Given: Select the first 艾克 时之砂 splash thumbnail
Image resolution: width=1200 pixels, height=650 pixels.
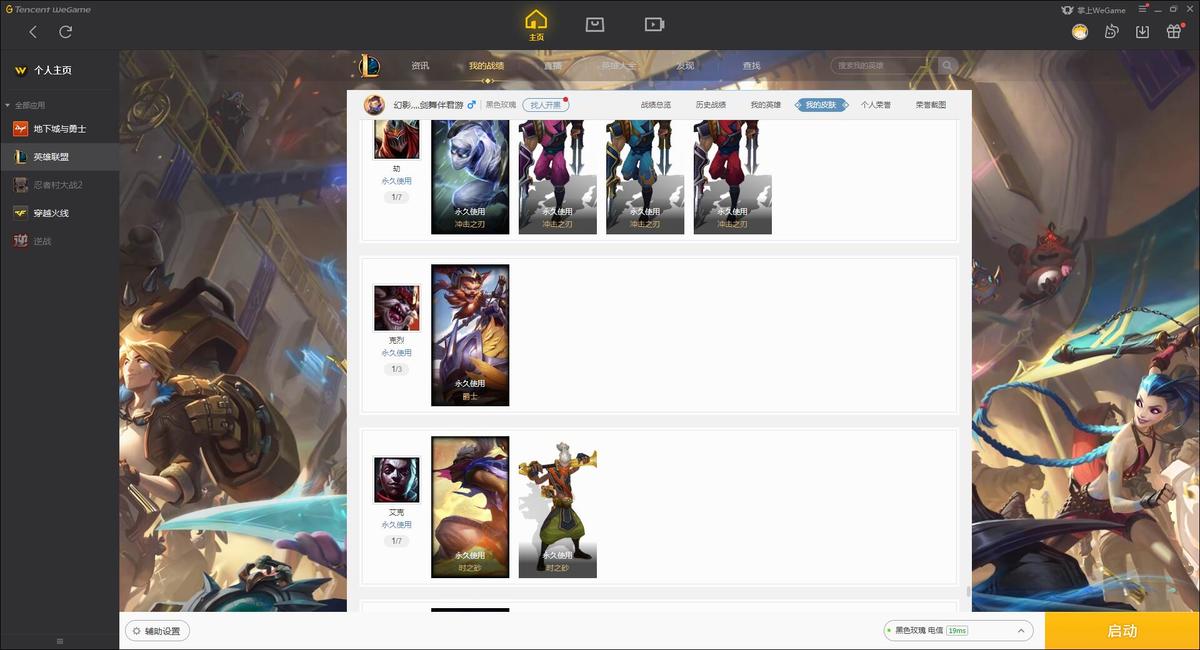Looking at the screenshot, I should 470,507.
